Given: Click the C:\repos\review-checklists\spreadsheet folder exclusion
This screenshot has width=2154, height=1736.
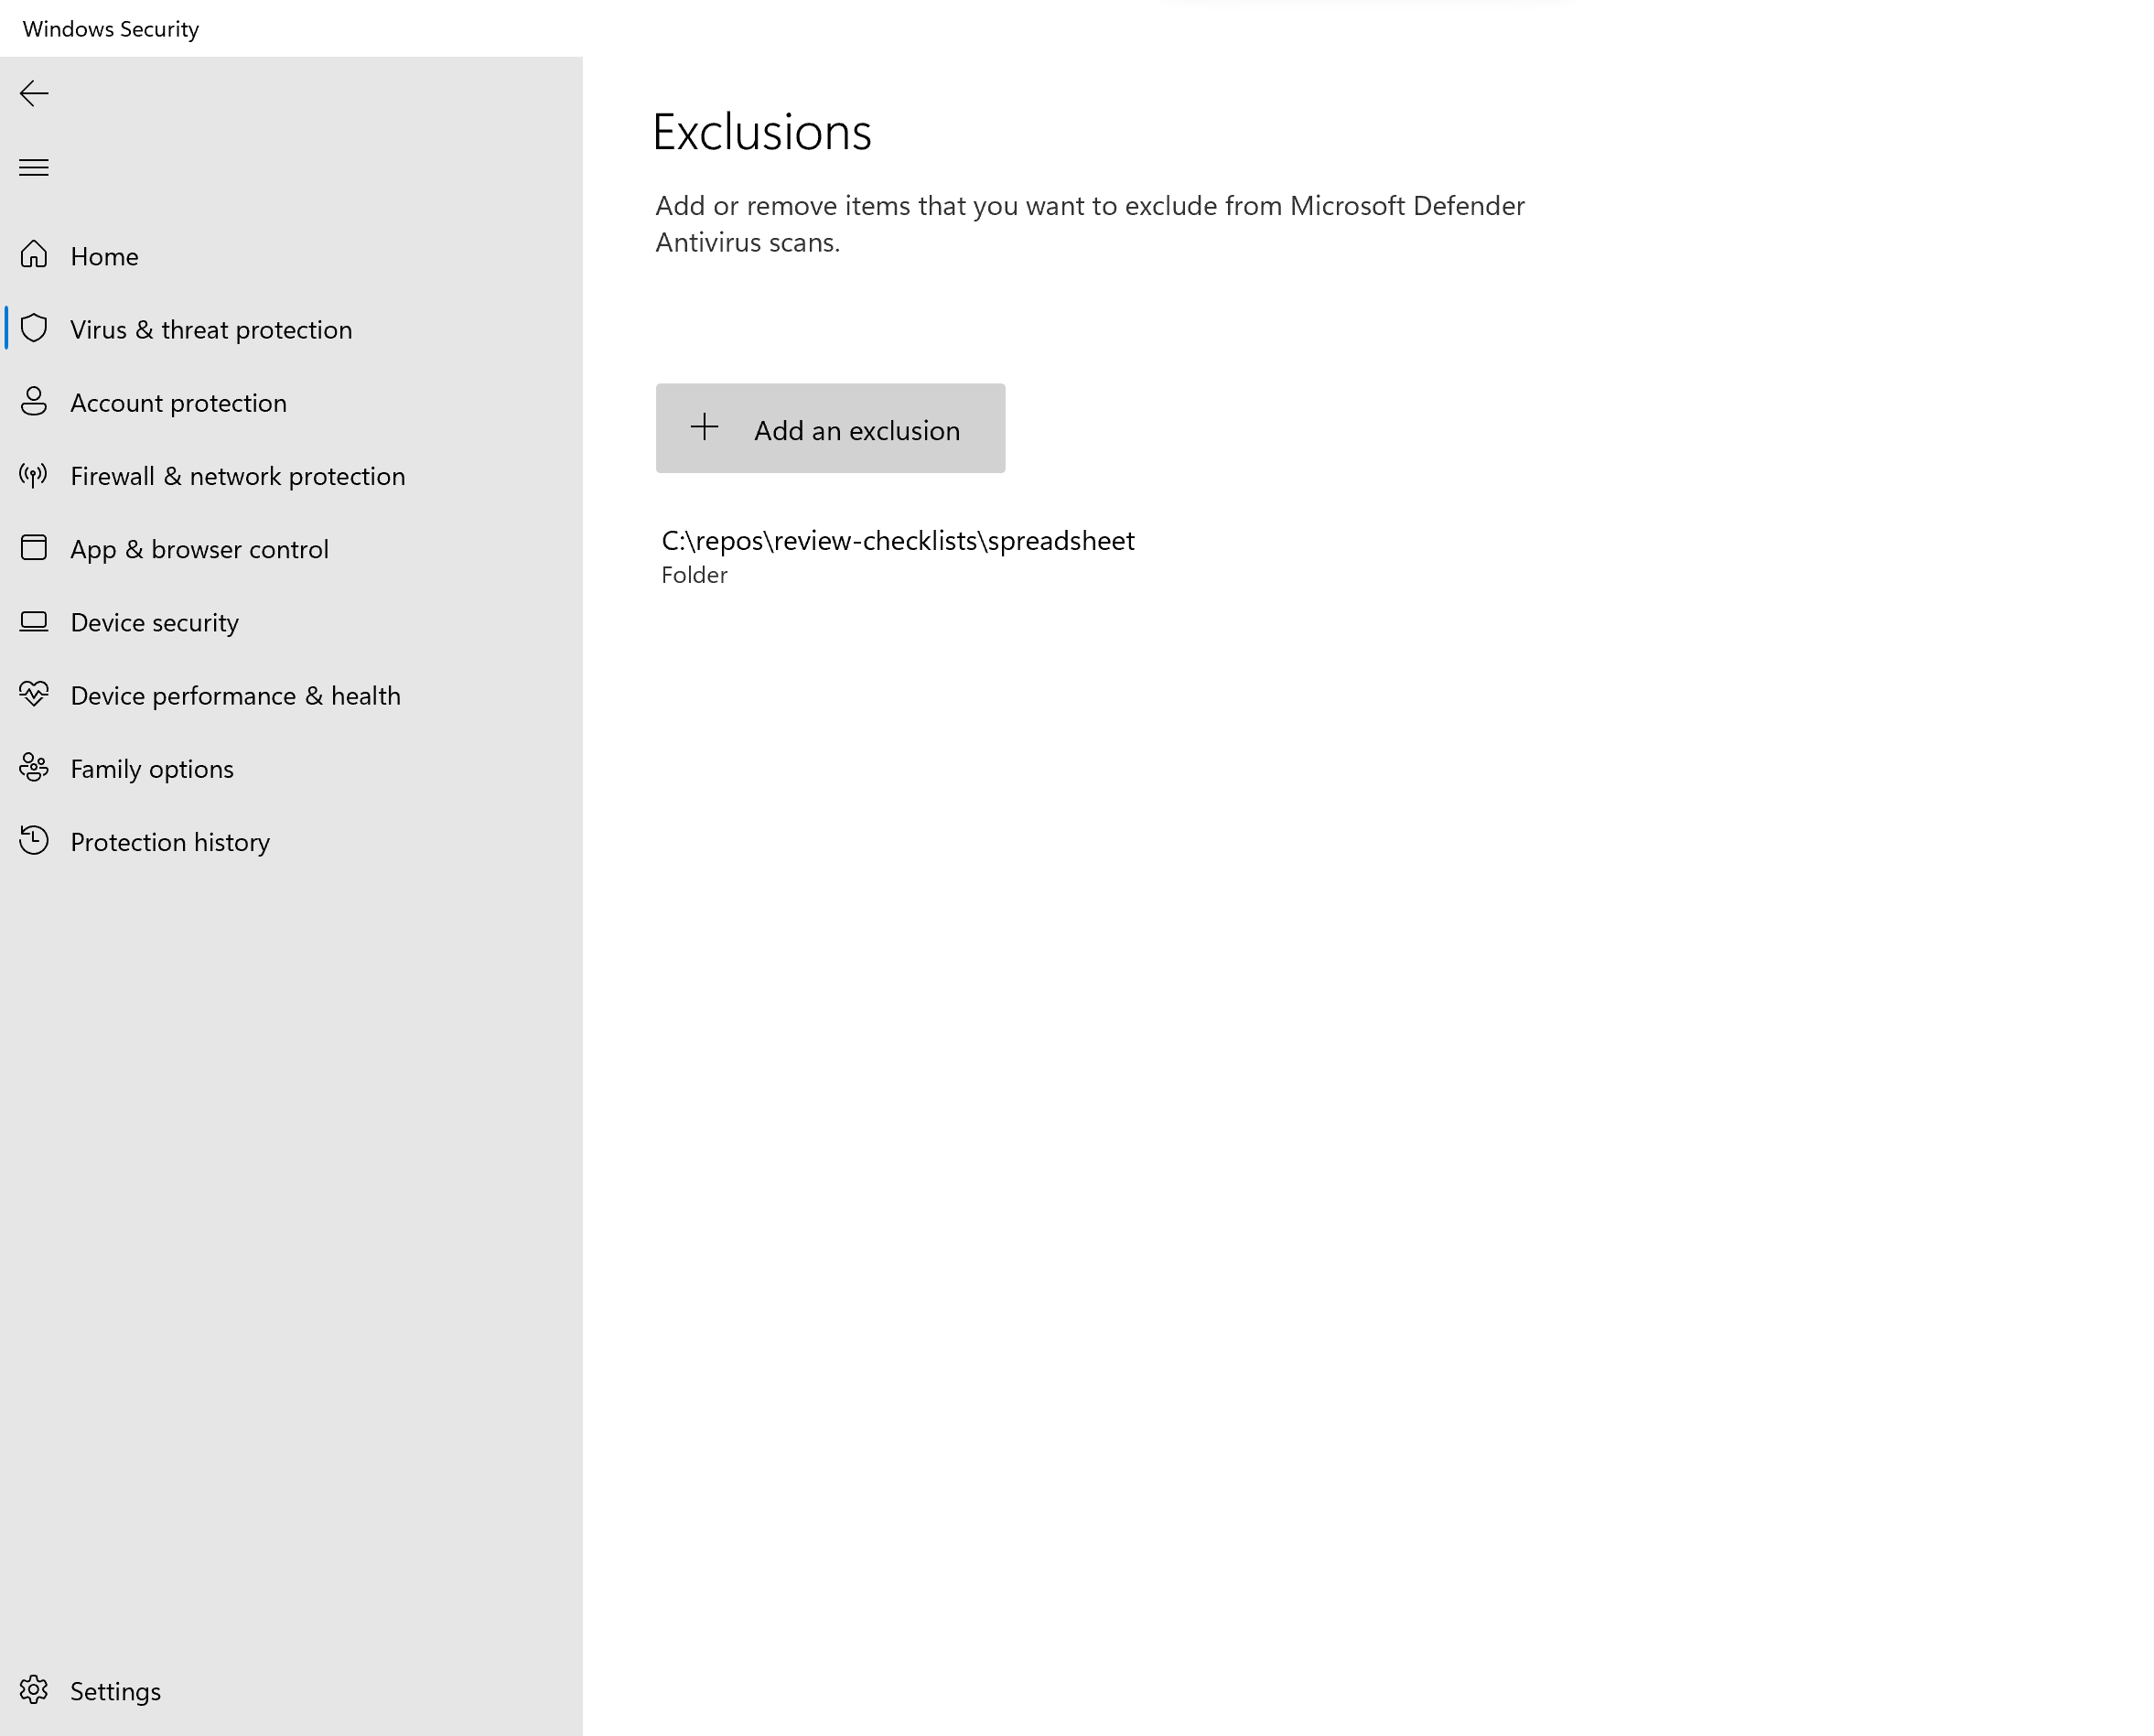Looking at the screenshot, I should click(x=897, y=553).
